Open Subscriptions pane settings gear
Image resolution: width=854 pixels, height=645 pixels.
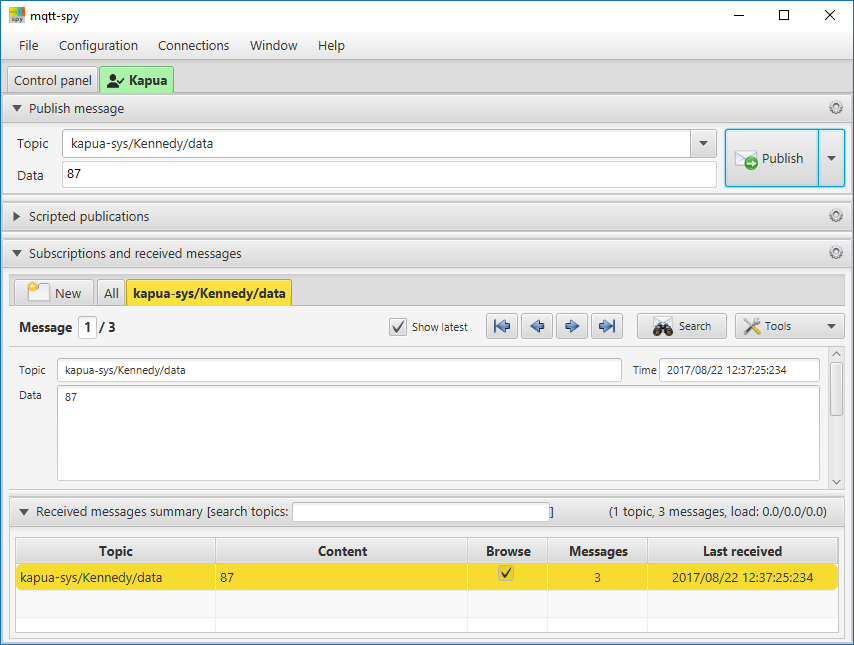[836, 253]
